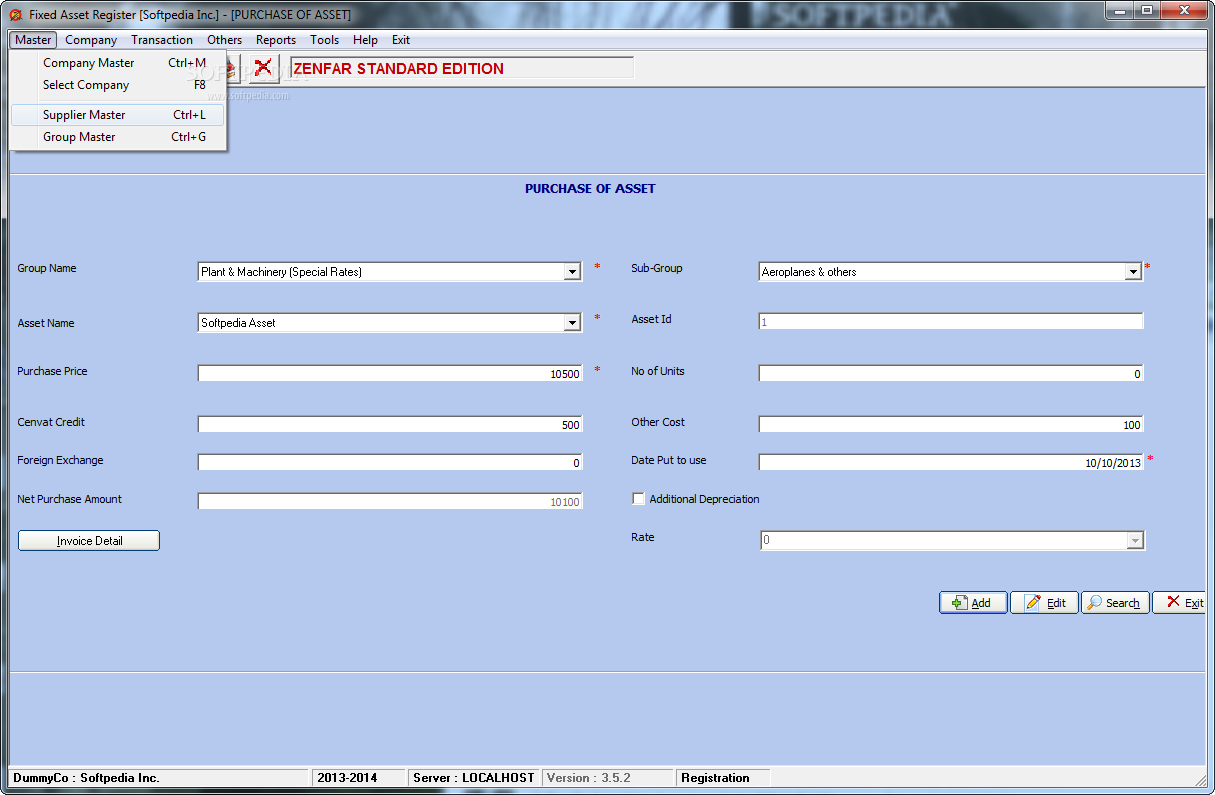Click the Net Purchase Amount field
Viewport: 1215px width, 795px height.
tap(390, 502)
